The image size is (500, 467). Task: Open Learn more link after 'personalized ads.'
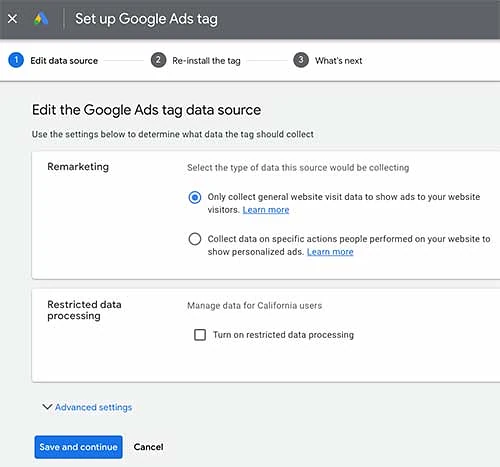tap(330, 252)
